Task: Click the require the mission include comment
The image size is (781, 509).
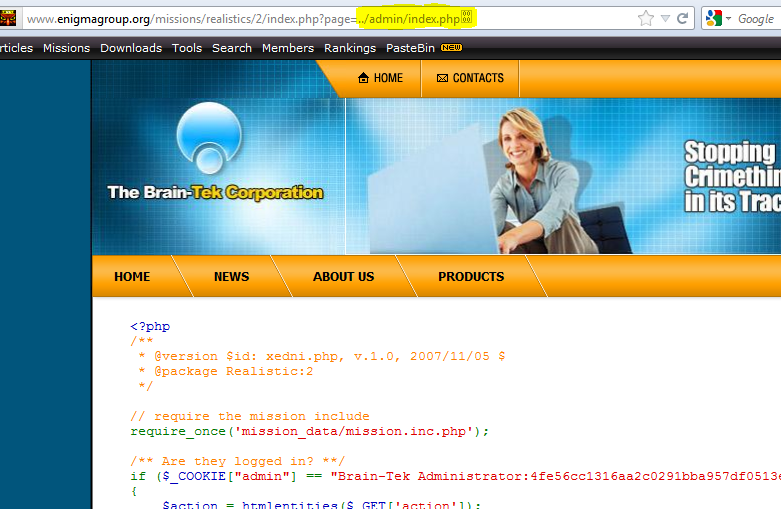Action: pos(250,416)
